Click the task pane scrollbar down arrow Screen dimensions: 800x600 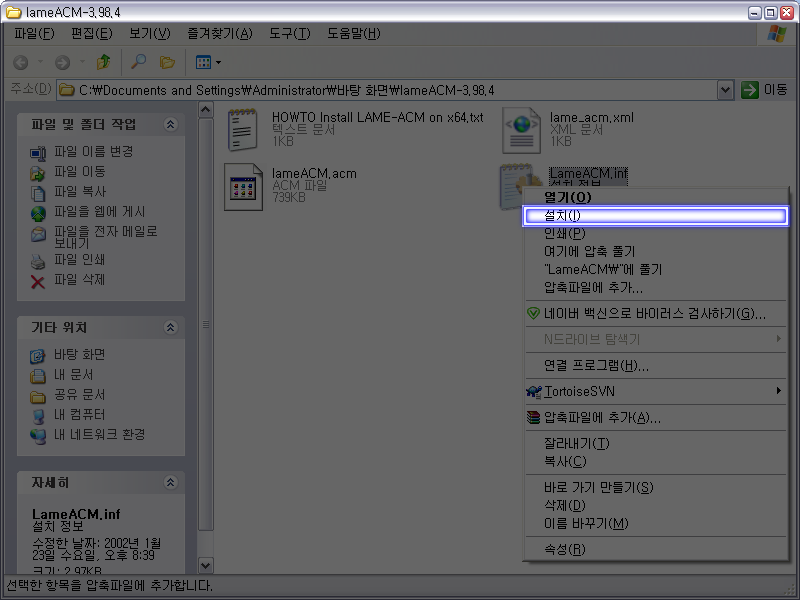tap(205, 565)
